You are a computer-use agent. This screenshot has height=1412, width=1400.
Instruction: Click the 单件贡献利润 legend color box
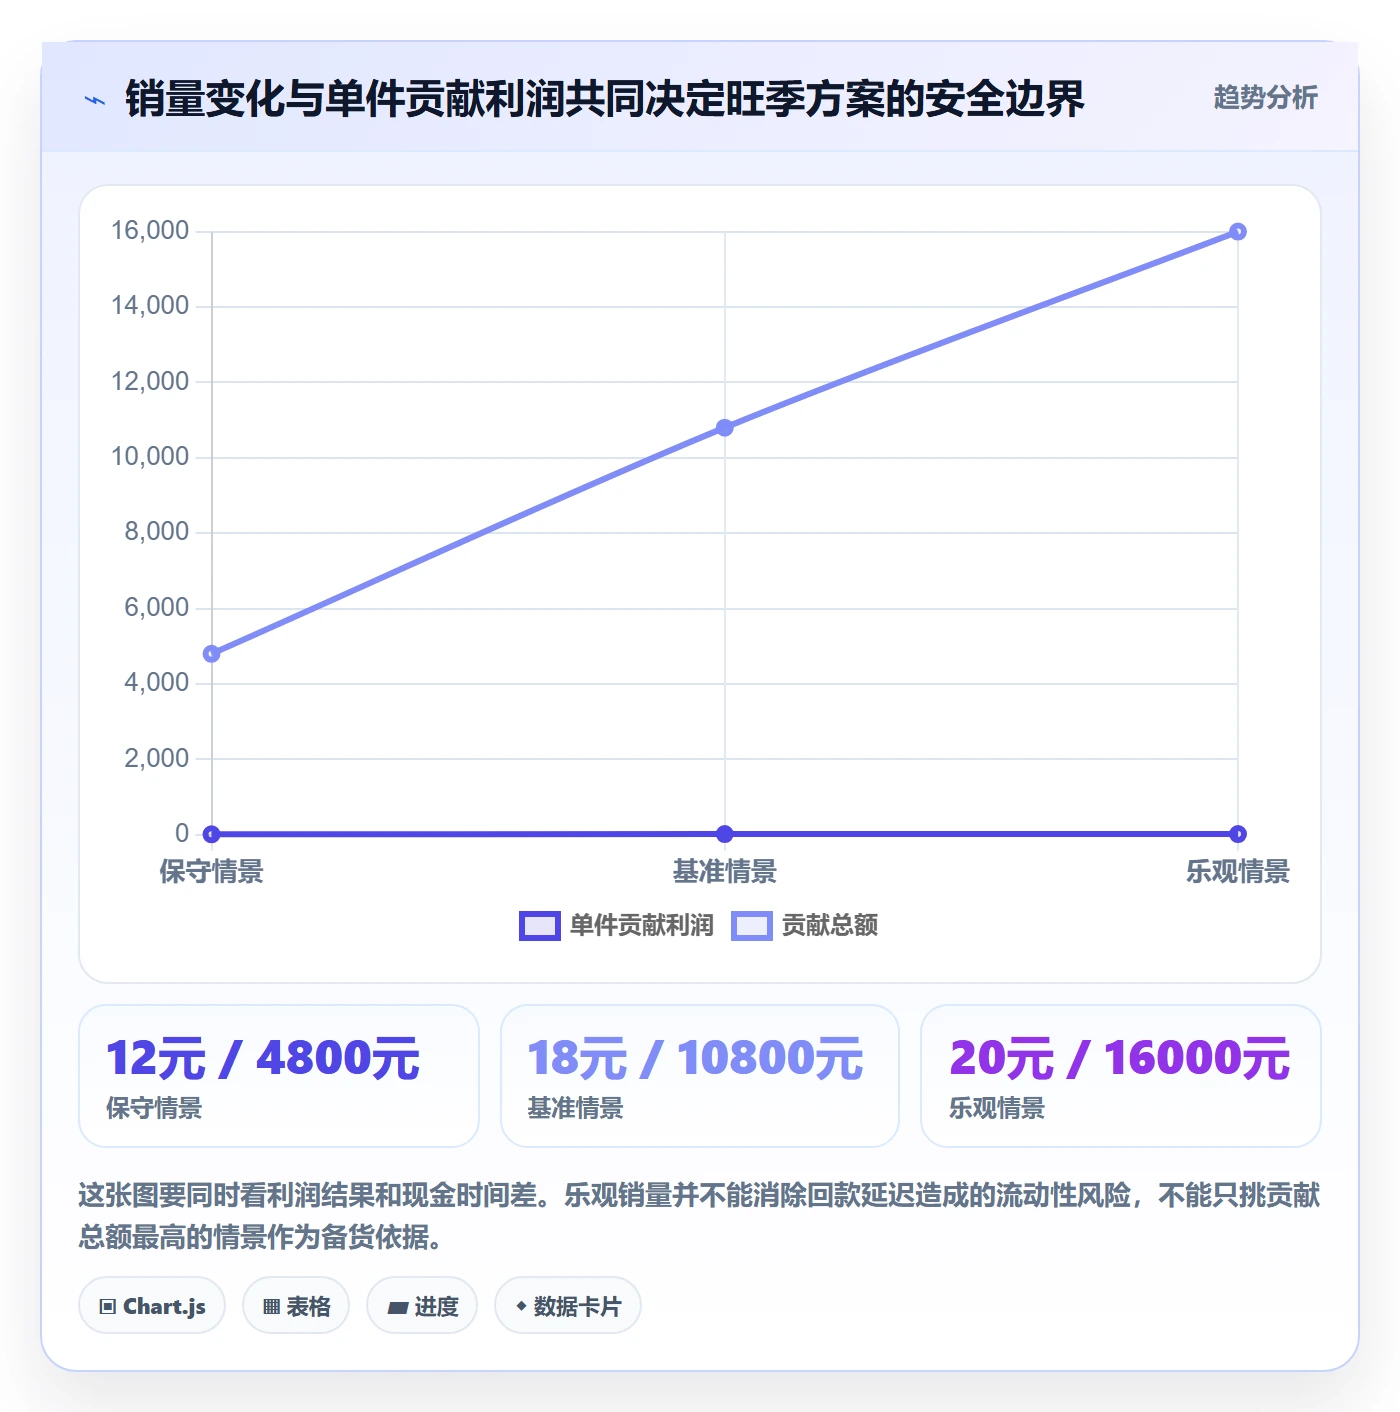(x=540, y=926)
